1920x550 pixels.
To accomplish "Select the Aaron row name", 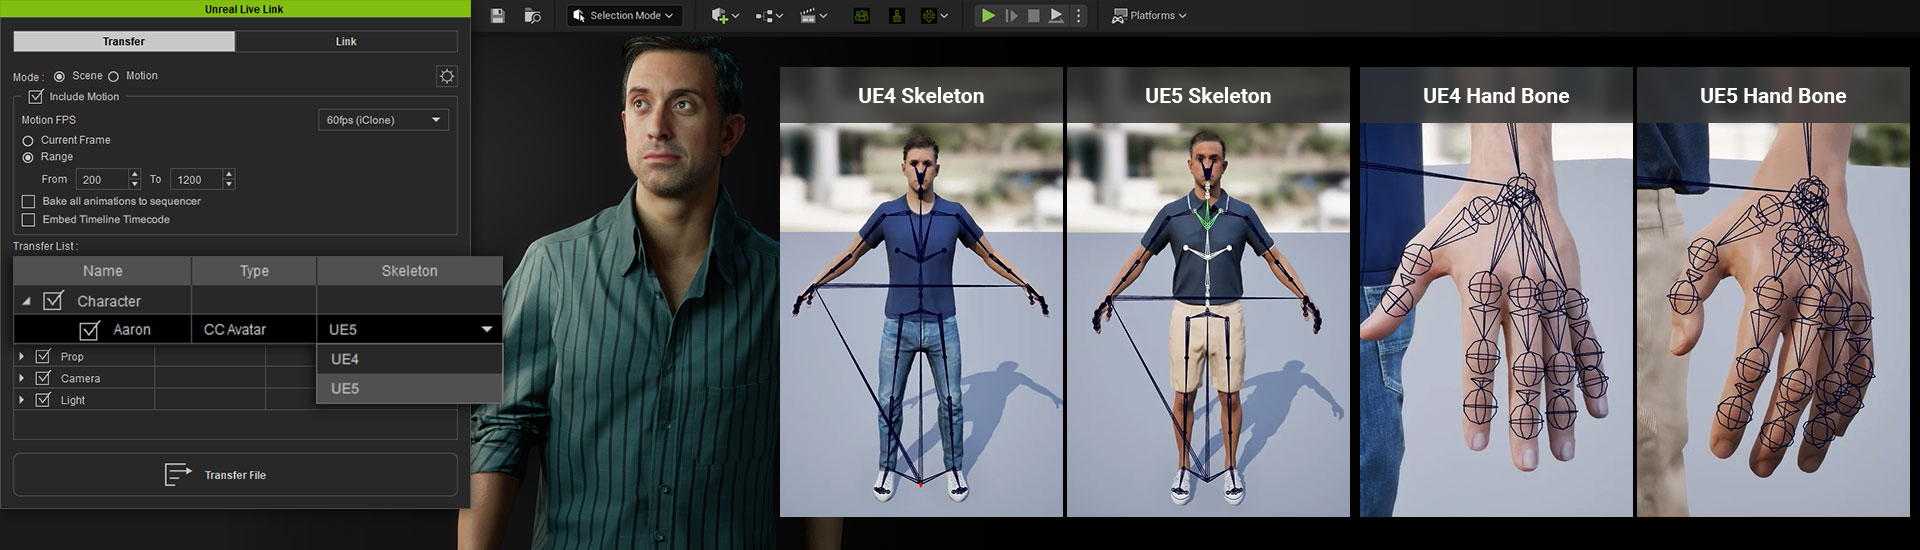I will (132, 330).
